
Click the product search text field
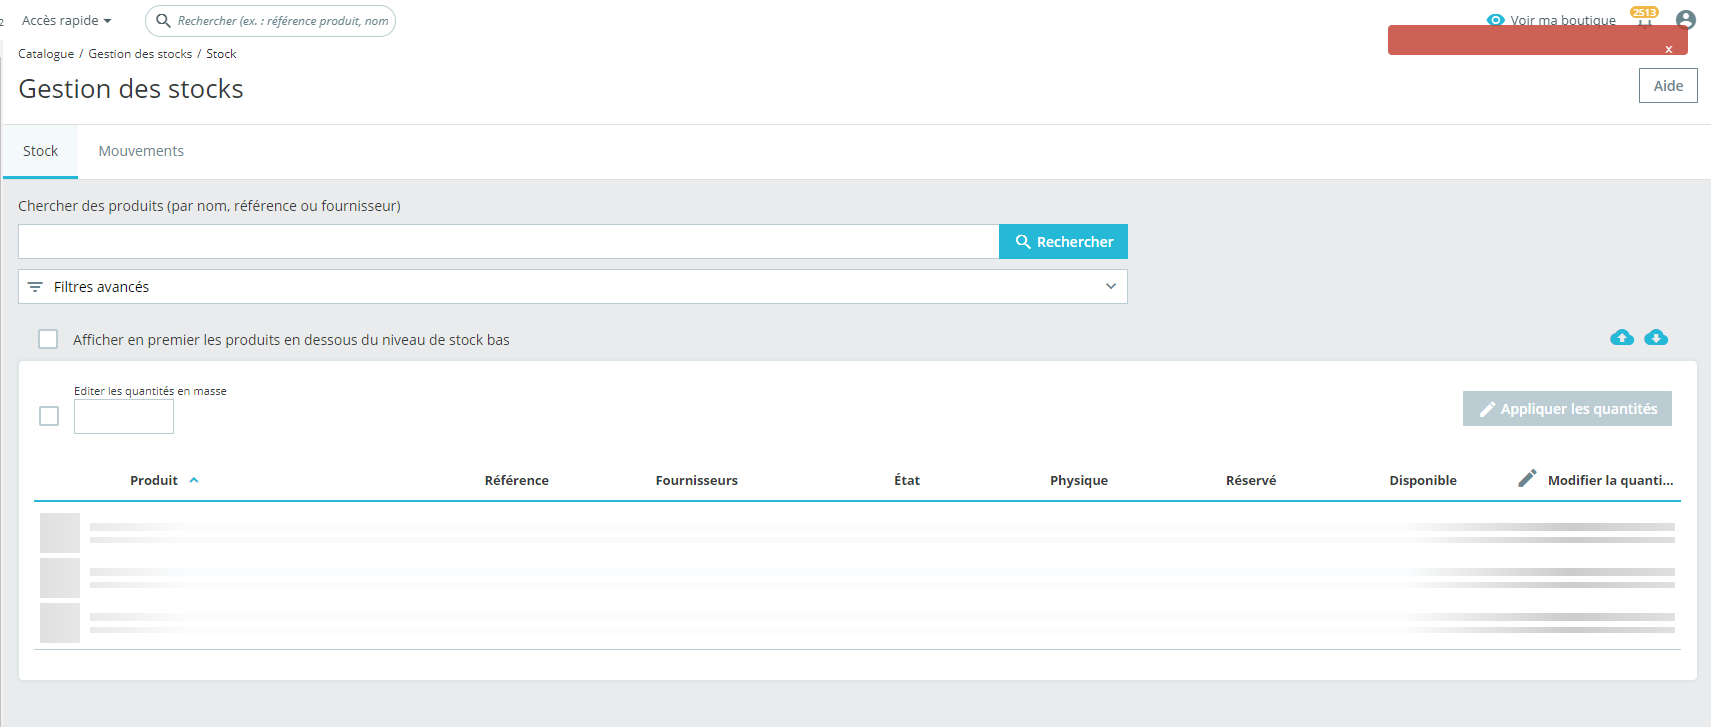508,242
